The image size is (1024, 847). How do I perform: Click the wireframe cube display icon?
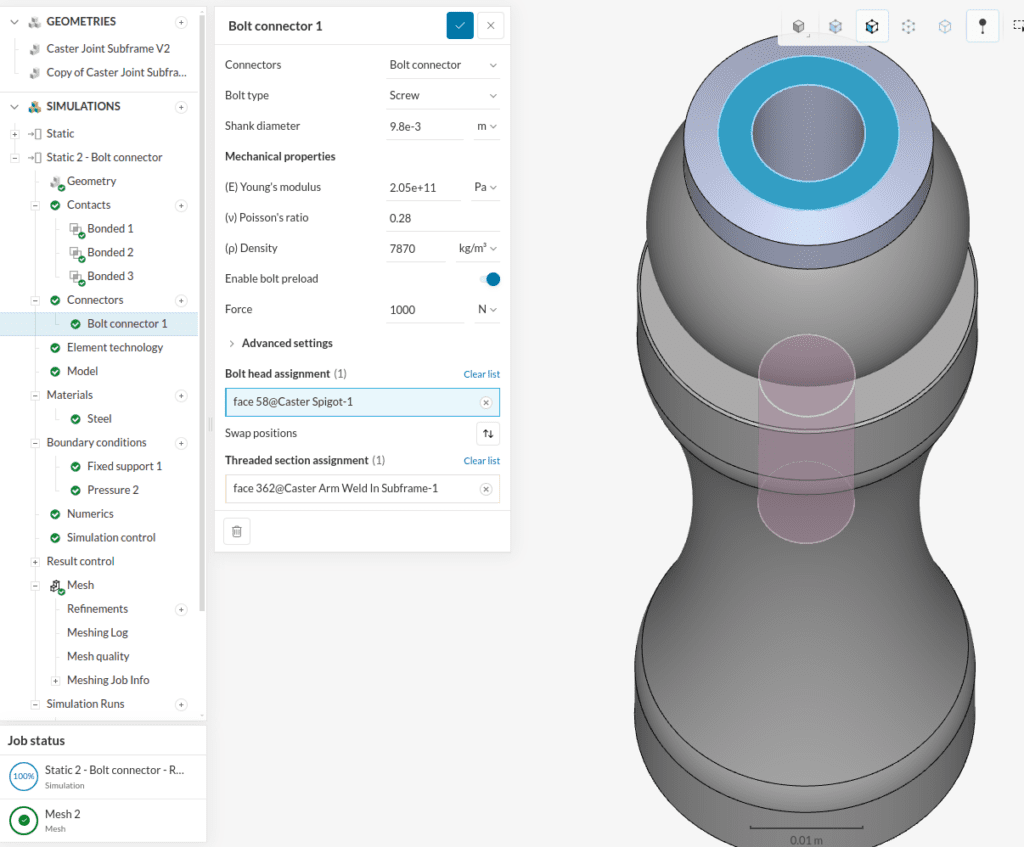click(944, 26)
